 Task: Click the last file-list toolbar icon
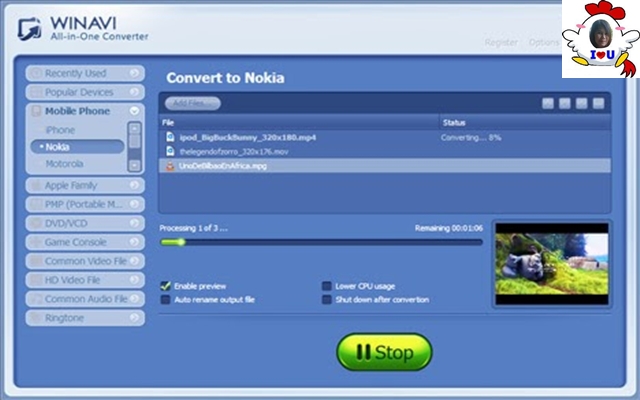click(598, 104)
